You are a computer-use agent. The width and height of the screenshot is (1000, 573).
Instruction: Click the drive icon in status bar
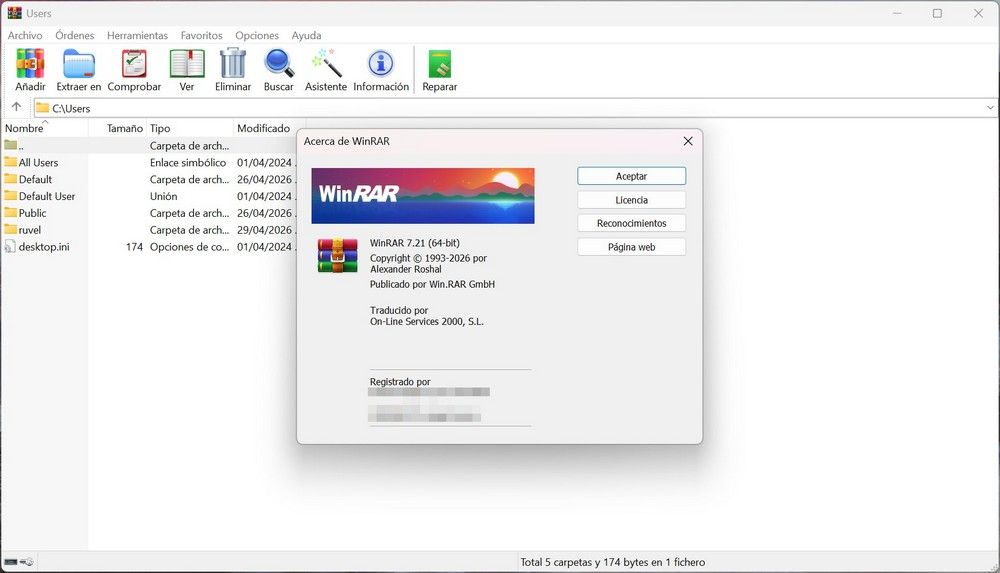(11, 562)
